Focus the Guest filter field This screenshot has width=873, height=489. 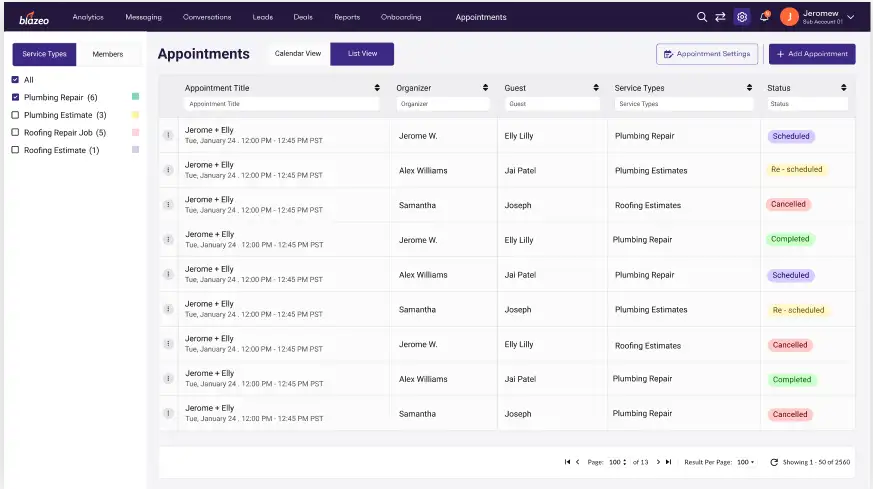point(552,104)
